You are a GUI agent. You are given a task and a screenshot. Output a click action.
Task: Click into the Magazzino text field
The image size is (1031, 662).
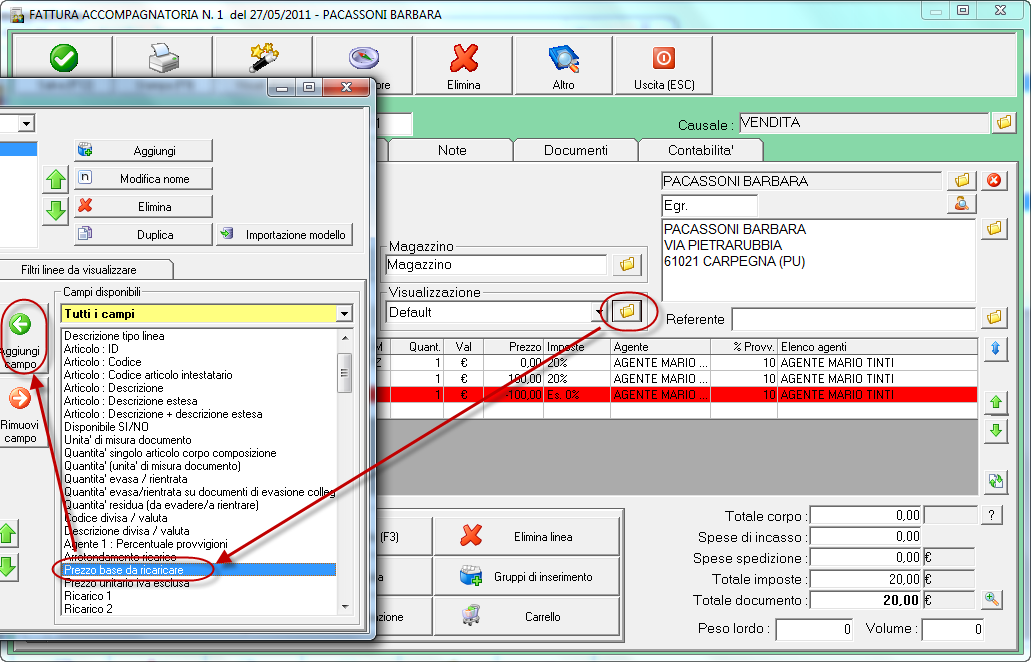pyautogui.click(x=496, y=265)
